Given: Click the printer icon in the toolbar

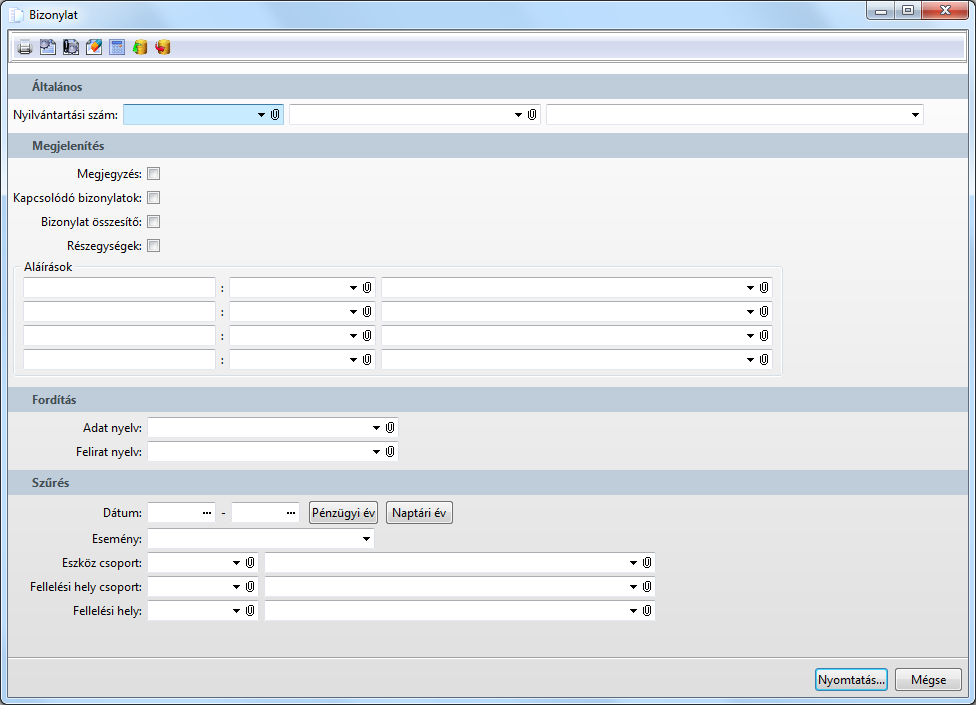Looking at the screenshot, I should click(25, 47).
